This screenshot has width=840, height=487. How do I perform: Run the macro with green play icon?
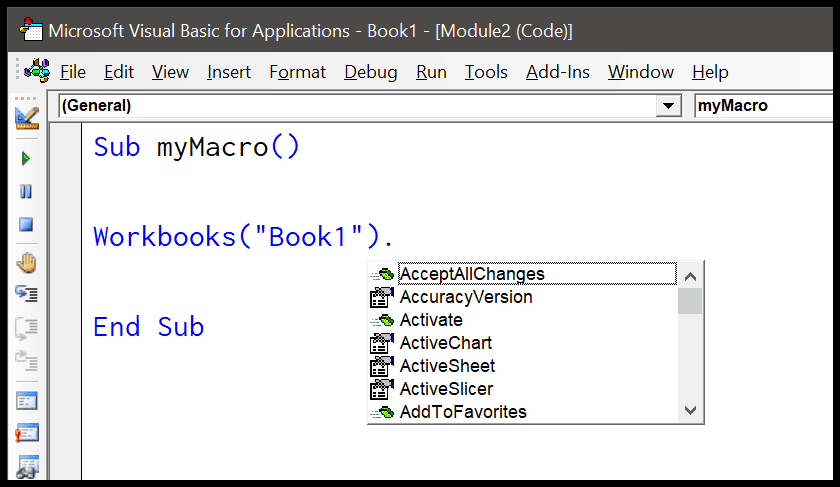click(x=26, y=159)
